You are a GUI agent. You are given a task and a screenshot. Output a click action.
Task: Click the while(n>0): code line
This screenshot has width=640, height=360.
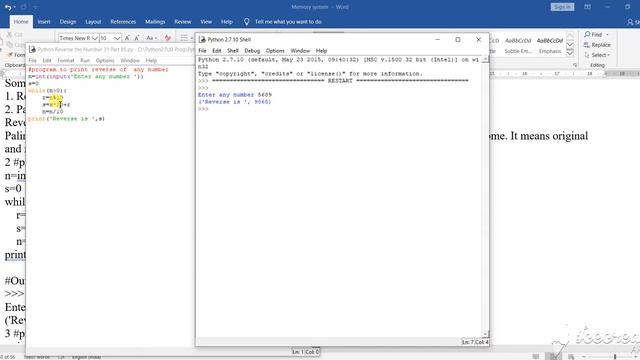(x=47, y=91)
